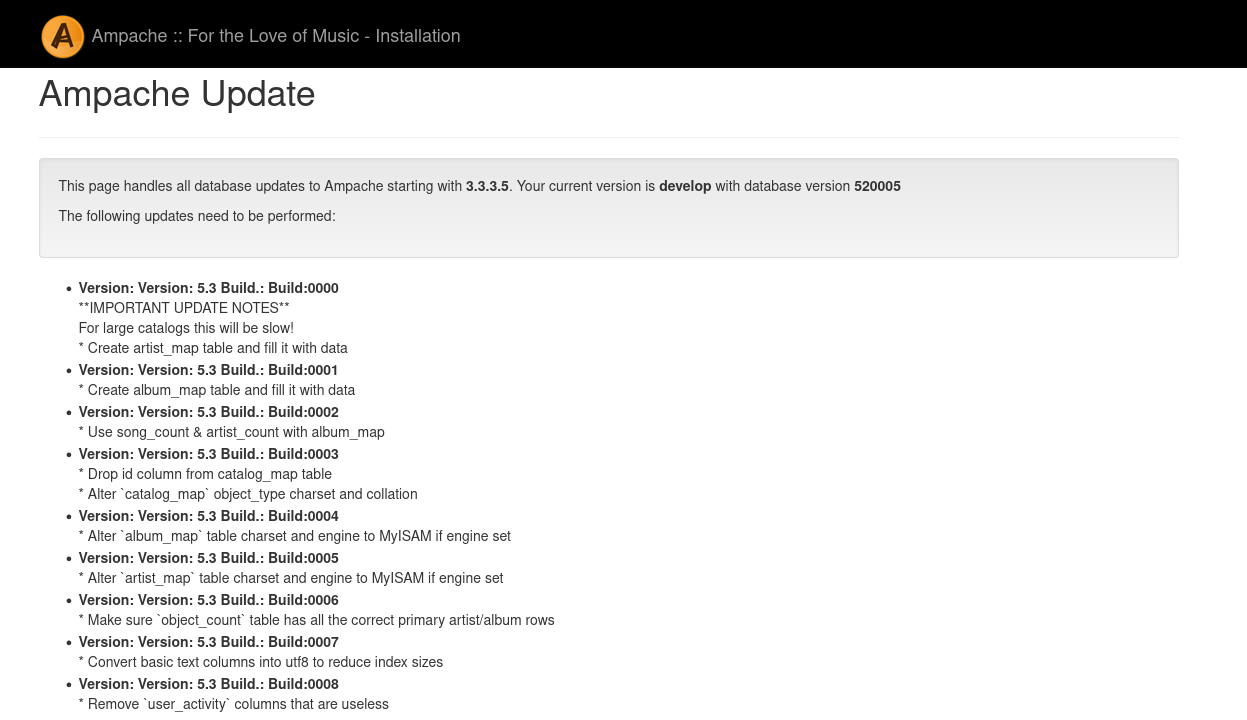Click 'Create album_map table' description line
This screenshot has width=1247, height=720.
click(x=217, y=390)
